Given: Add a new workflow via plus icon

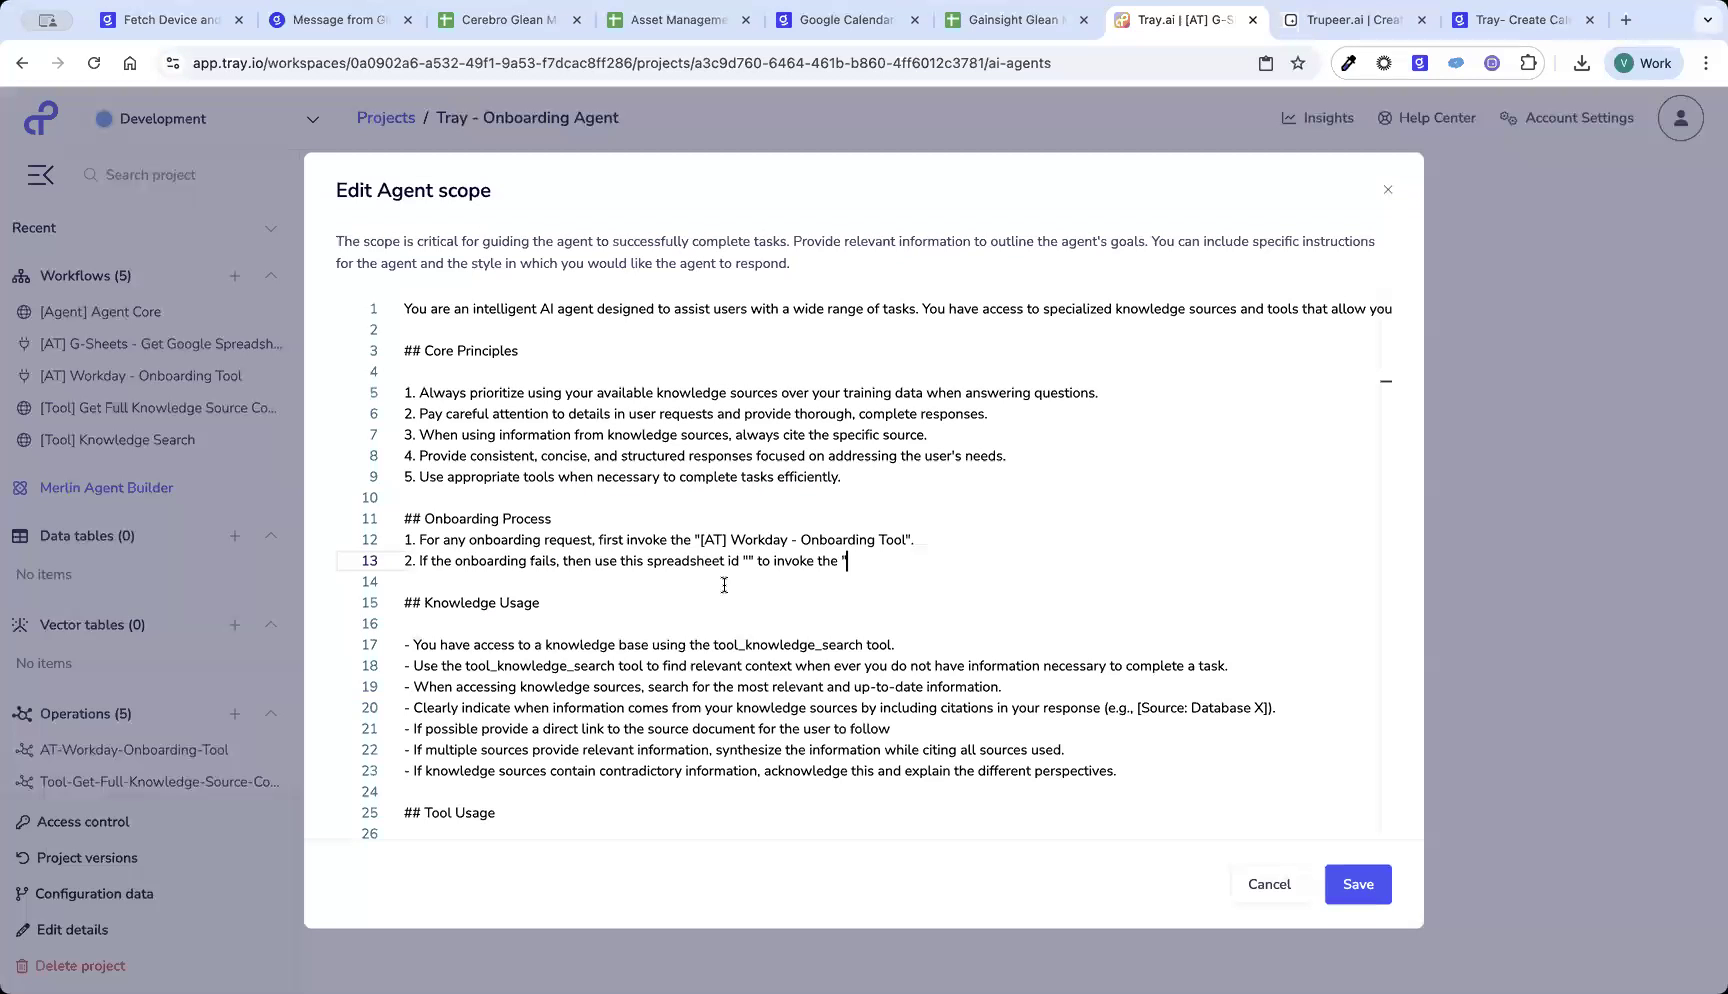Looking at the screenshot, I should pos(235,276).
